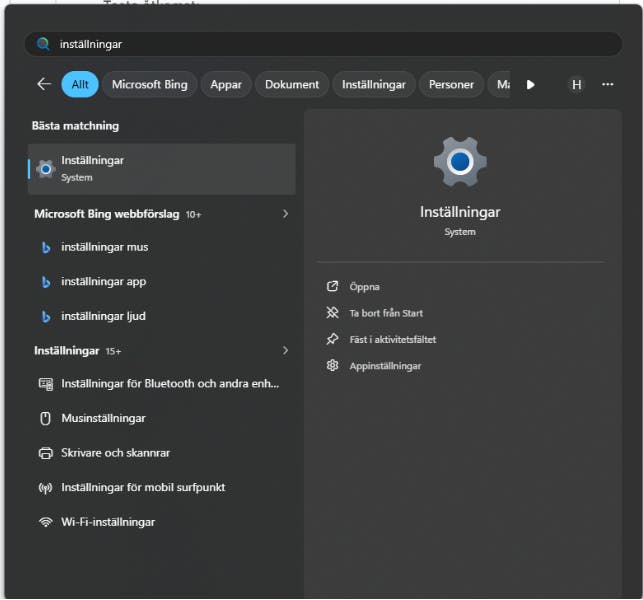This screenshot has height=600, width=643.
Task: Click the back arrow in search filters
Action: coord(43,85)
